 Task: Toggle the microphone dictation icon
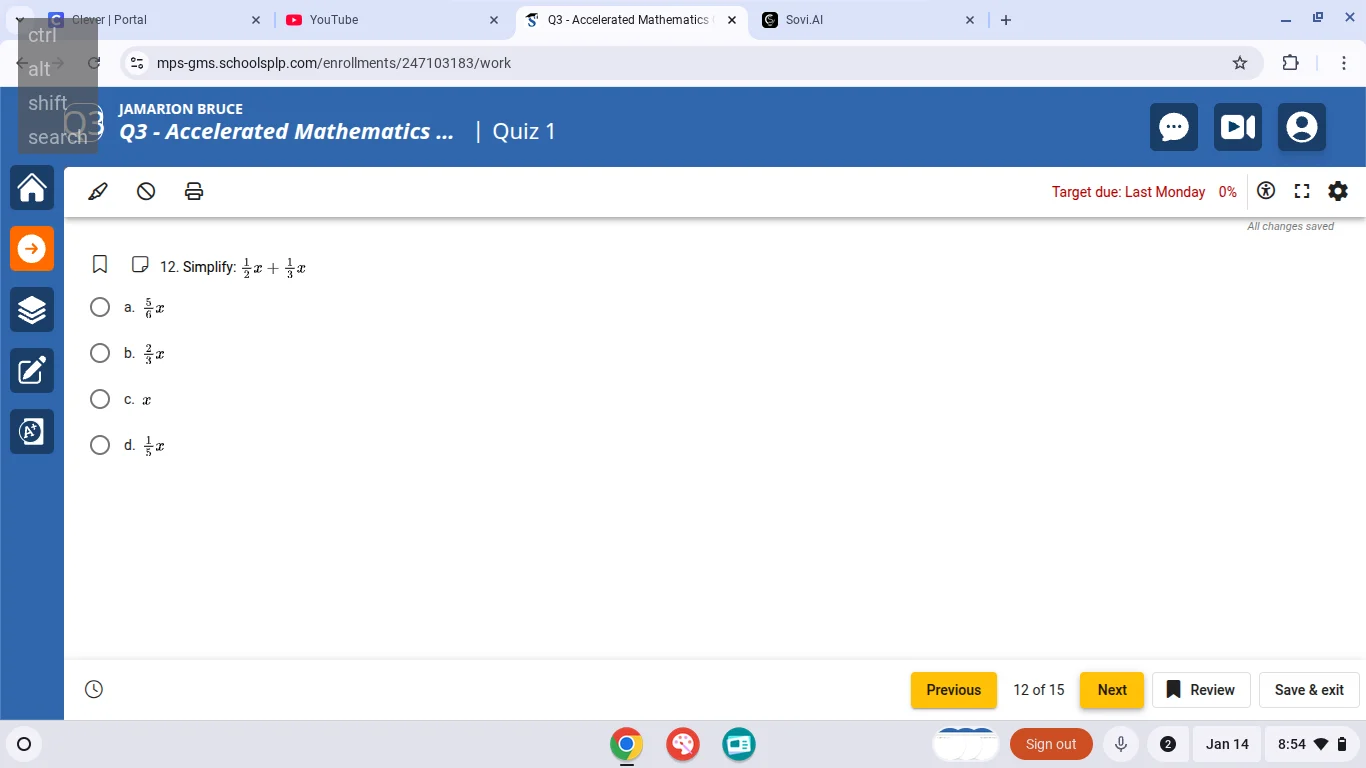click(1121, 744)
